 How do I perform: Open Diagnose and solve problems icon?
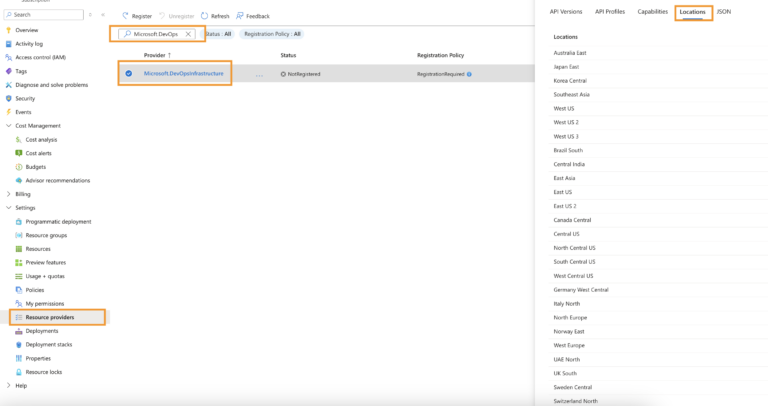(x=8, y=85)
